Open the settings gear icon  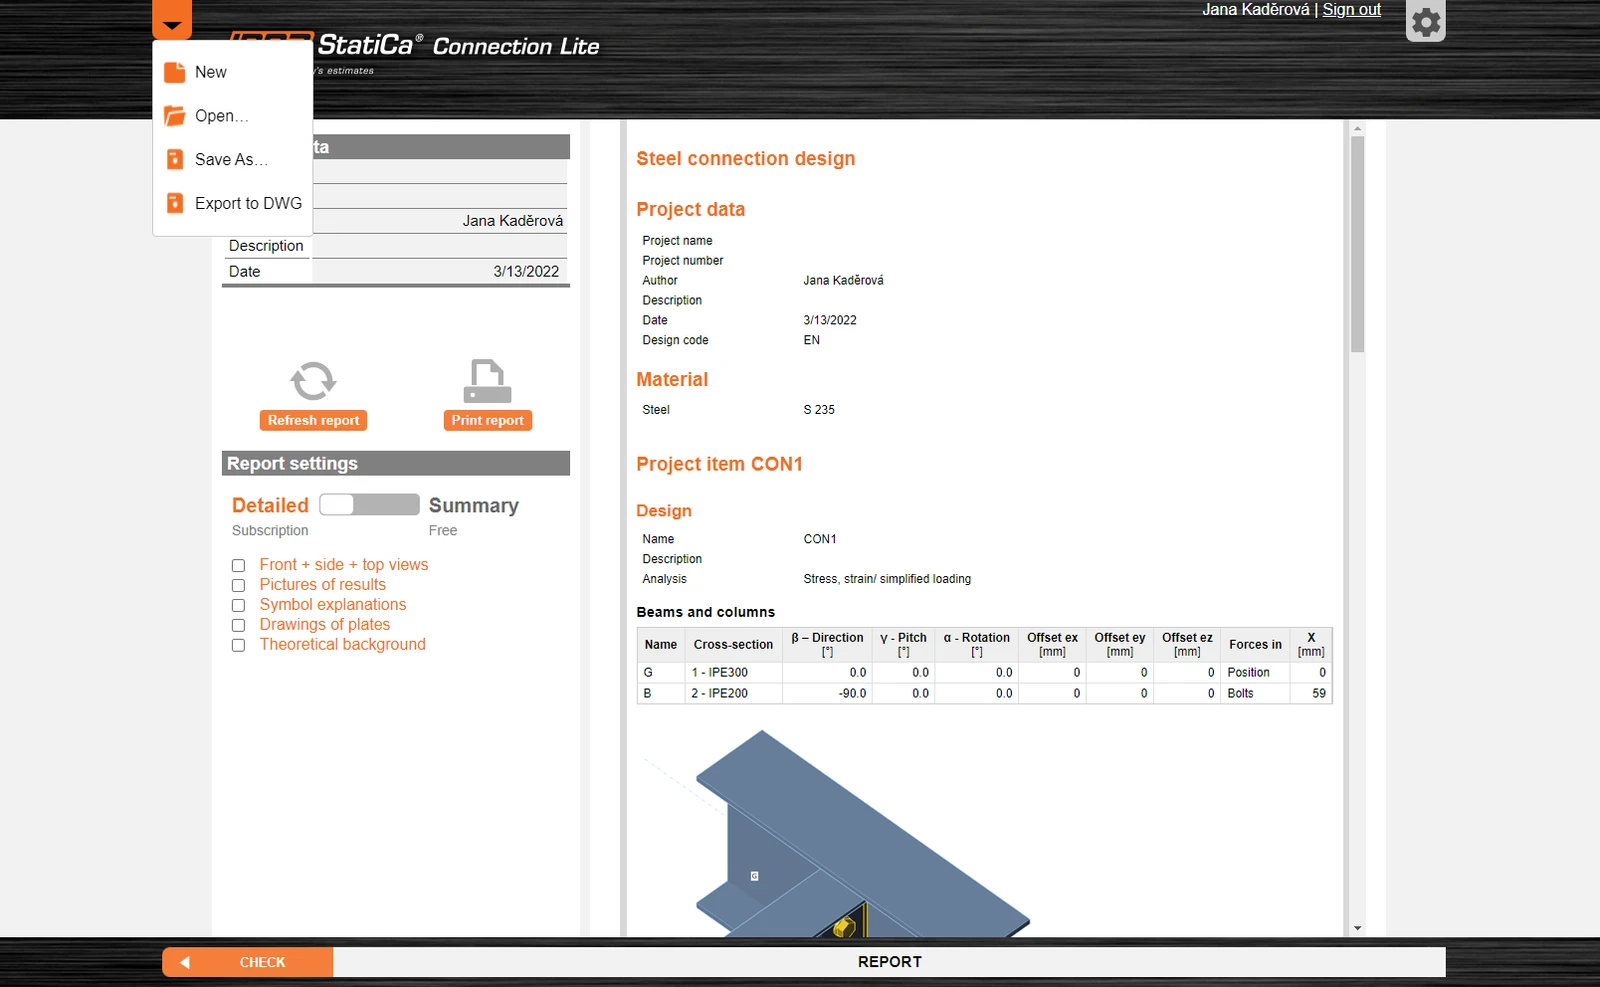click(1426, 21)
